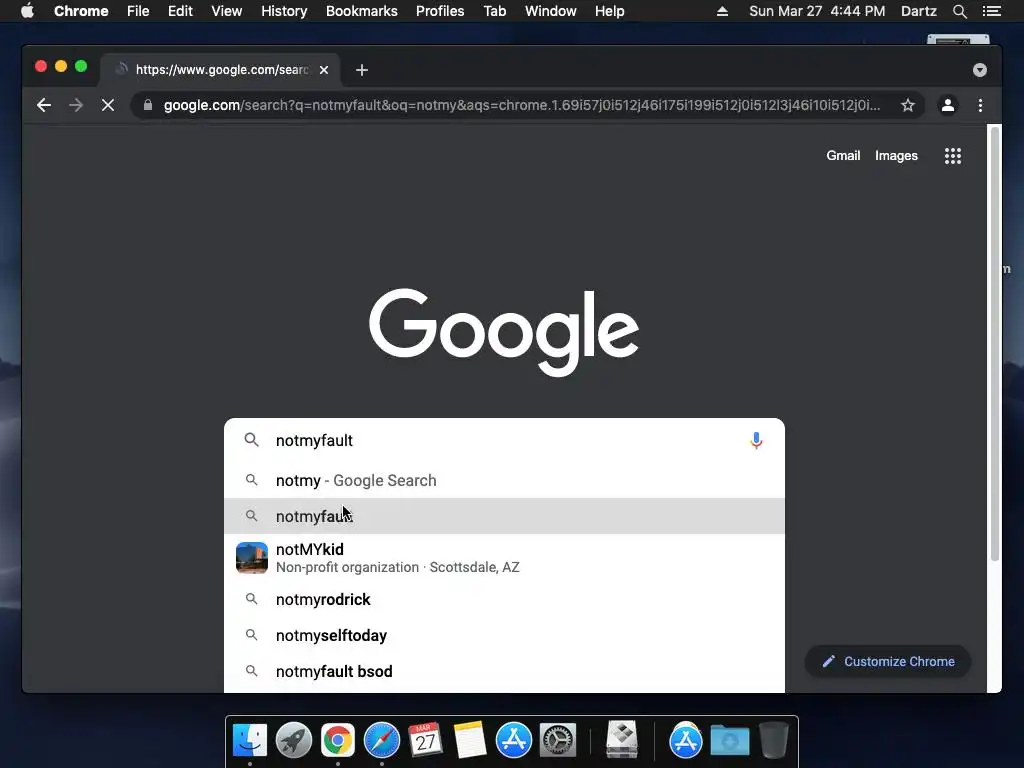Click the notMYkid thumbnail image
The height and width of the screenshot is (768, 1024).
point(251,558)
